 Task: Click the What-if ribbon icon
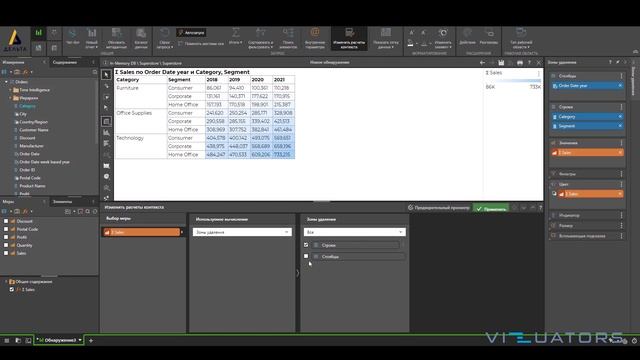(73, 36)
